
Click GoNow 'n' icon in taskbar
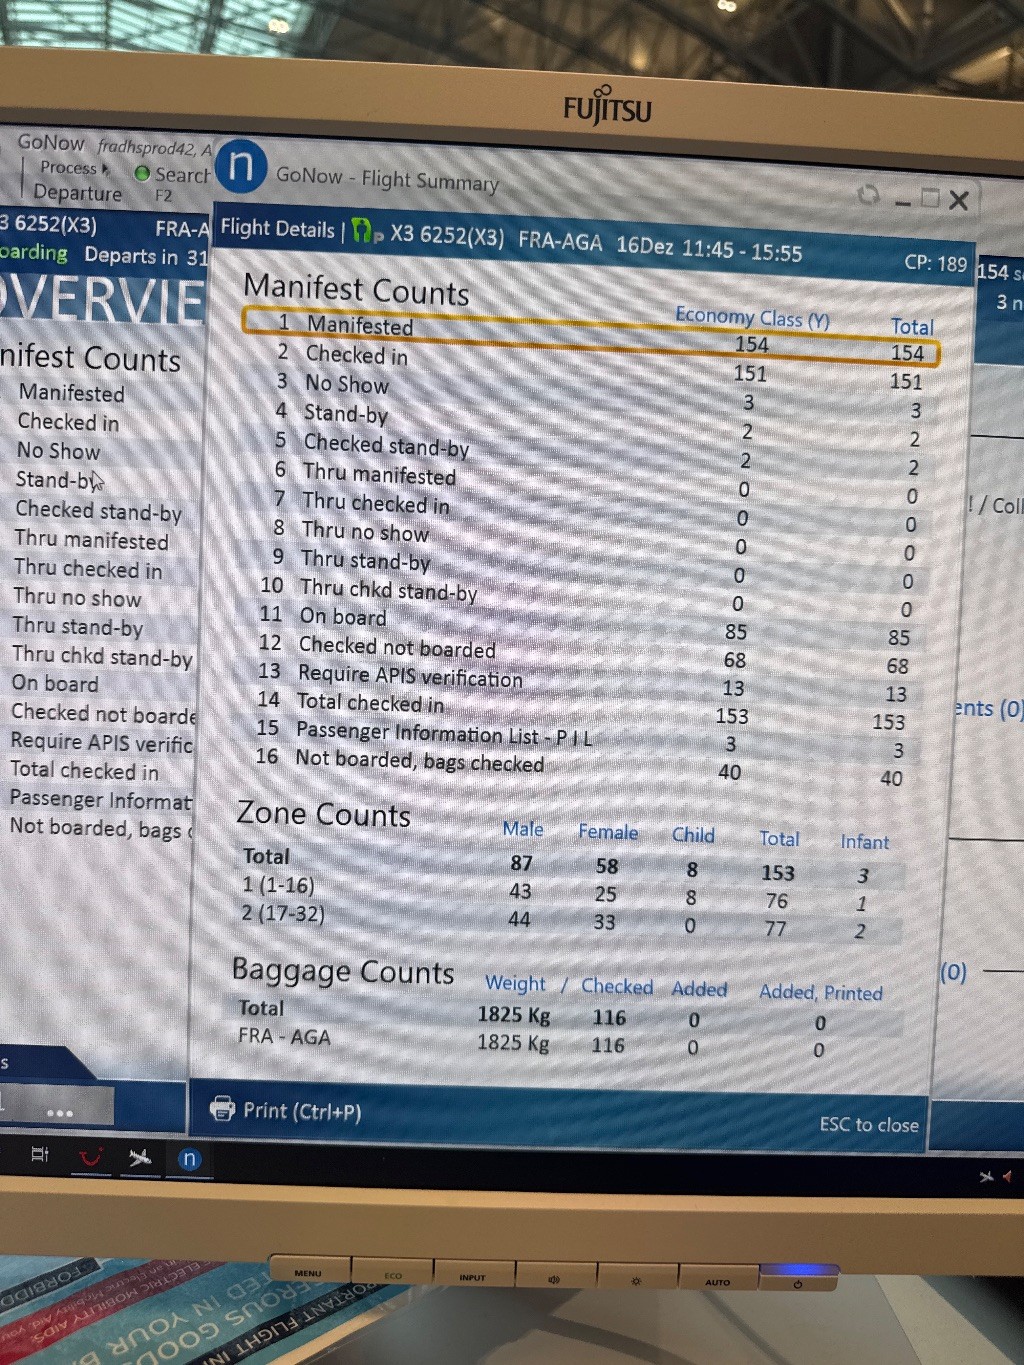pyautogui.click(x=189, y=1159)
